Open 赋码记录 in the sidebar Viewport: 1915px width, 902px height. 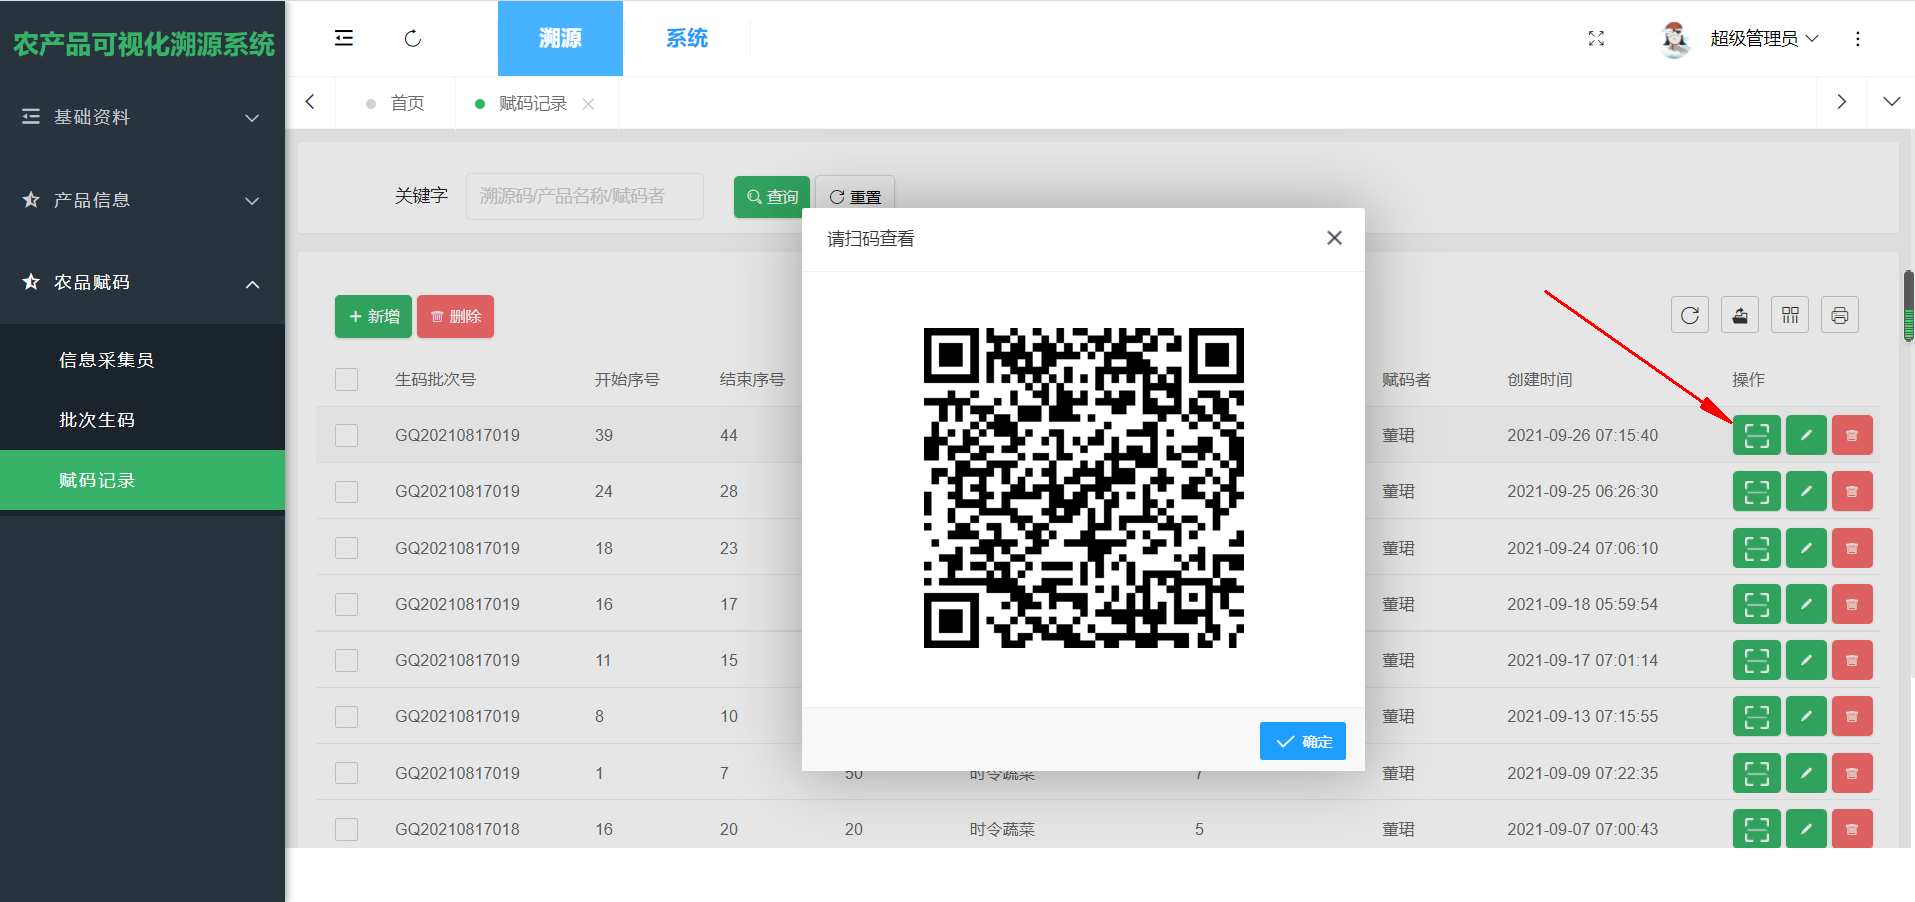coord(142,480)
